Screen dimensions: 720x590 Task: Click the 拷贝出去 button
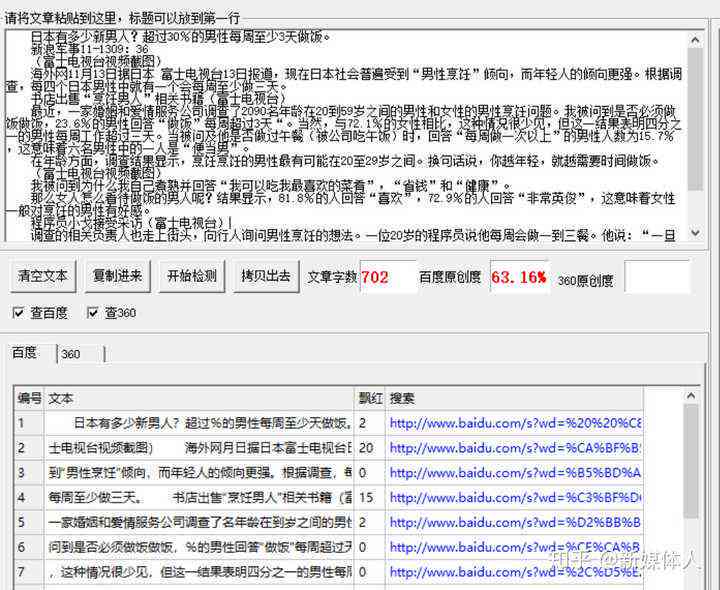[x=266, y=276]
